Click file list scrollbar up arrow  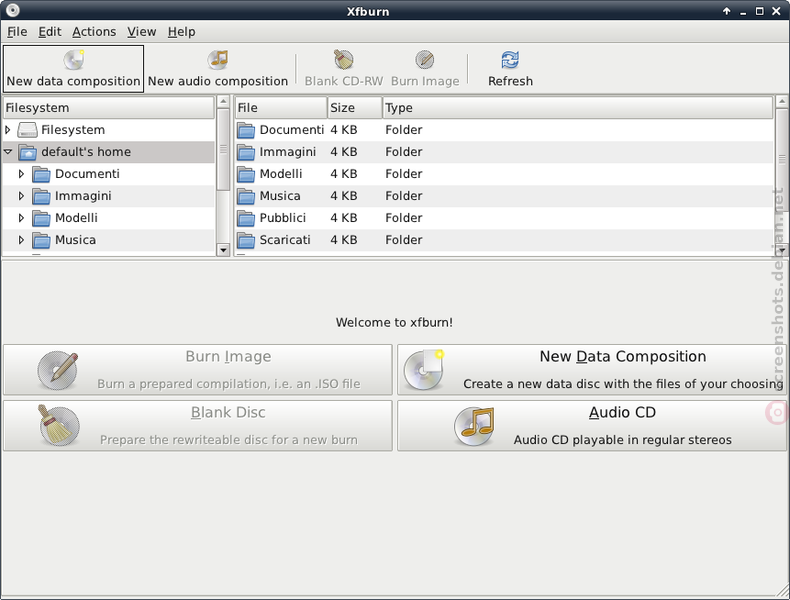[782, 102]
